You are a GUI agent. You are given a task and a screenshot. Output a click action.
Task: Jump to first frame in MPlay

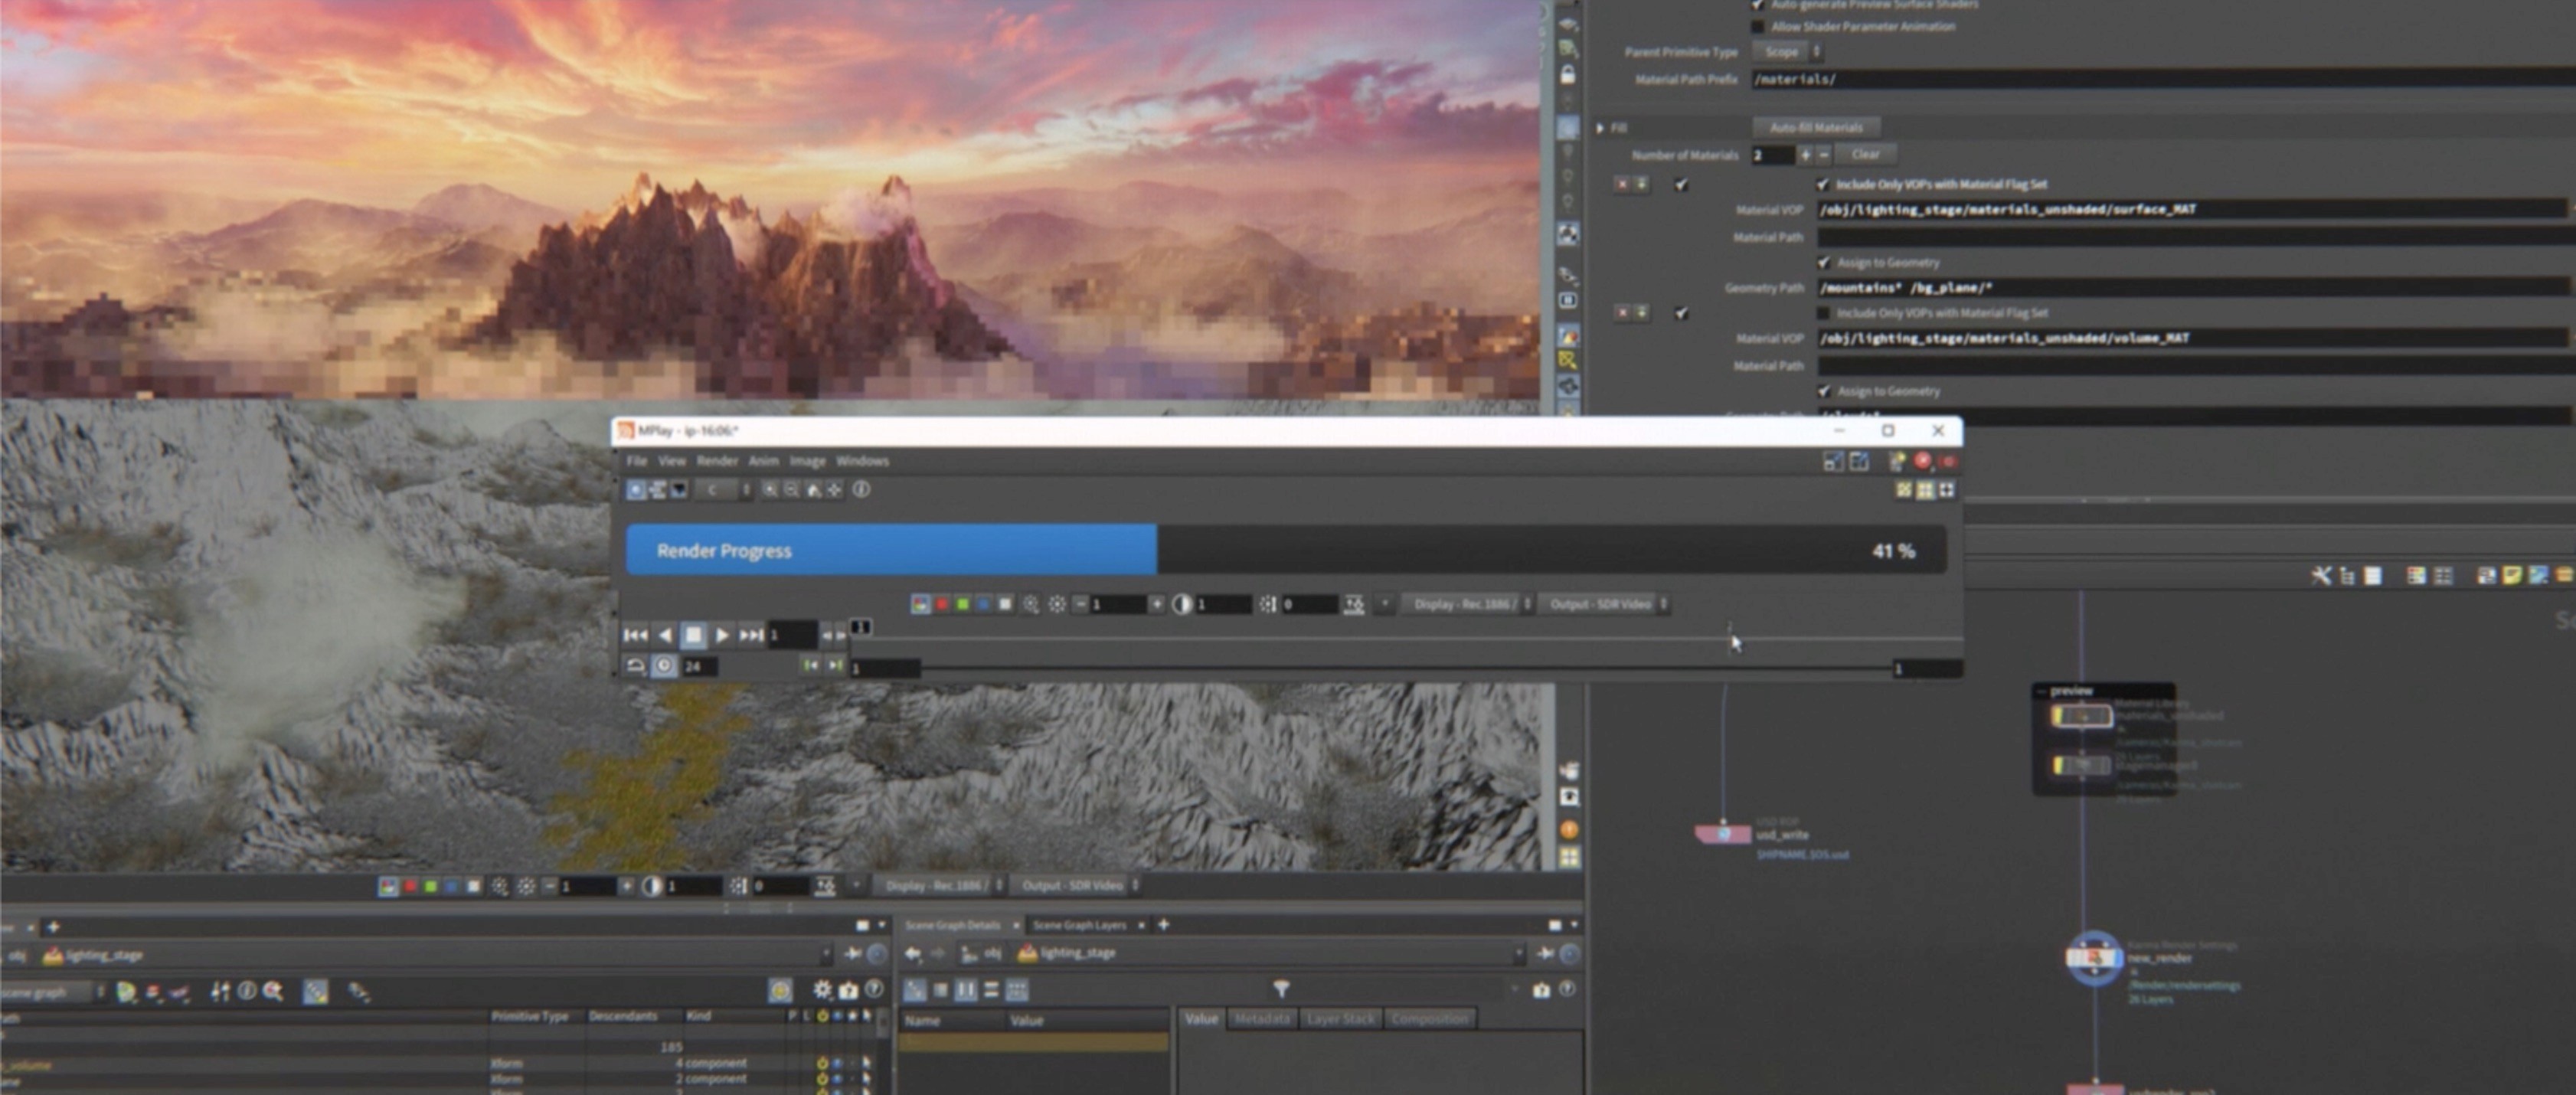635,635
